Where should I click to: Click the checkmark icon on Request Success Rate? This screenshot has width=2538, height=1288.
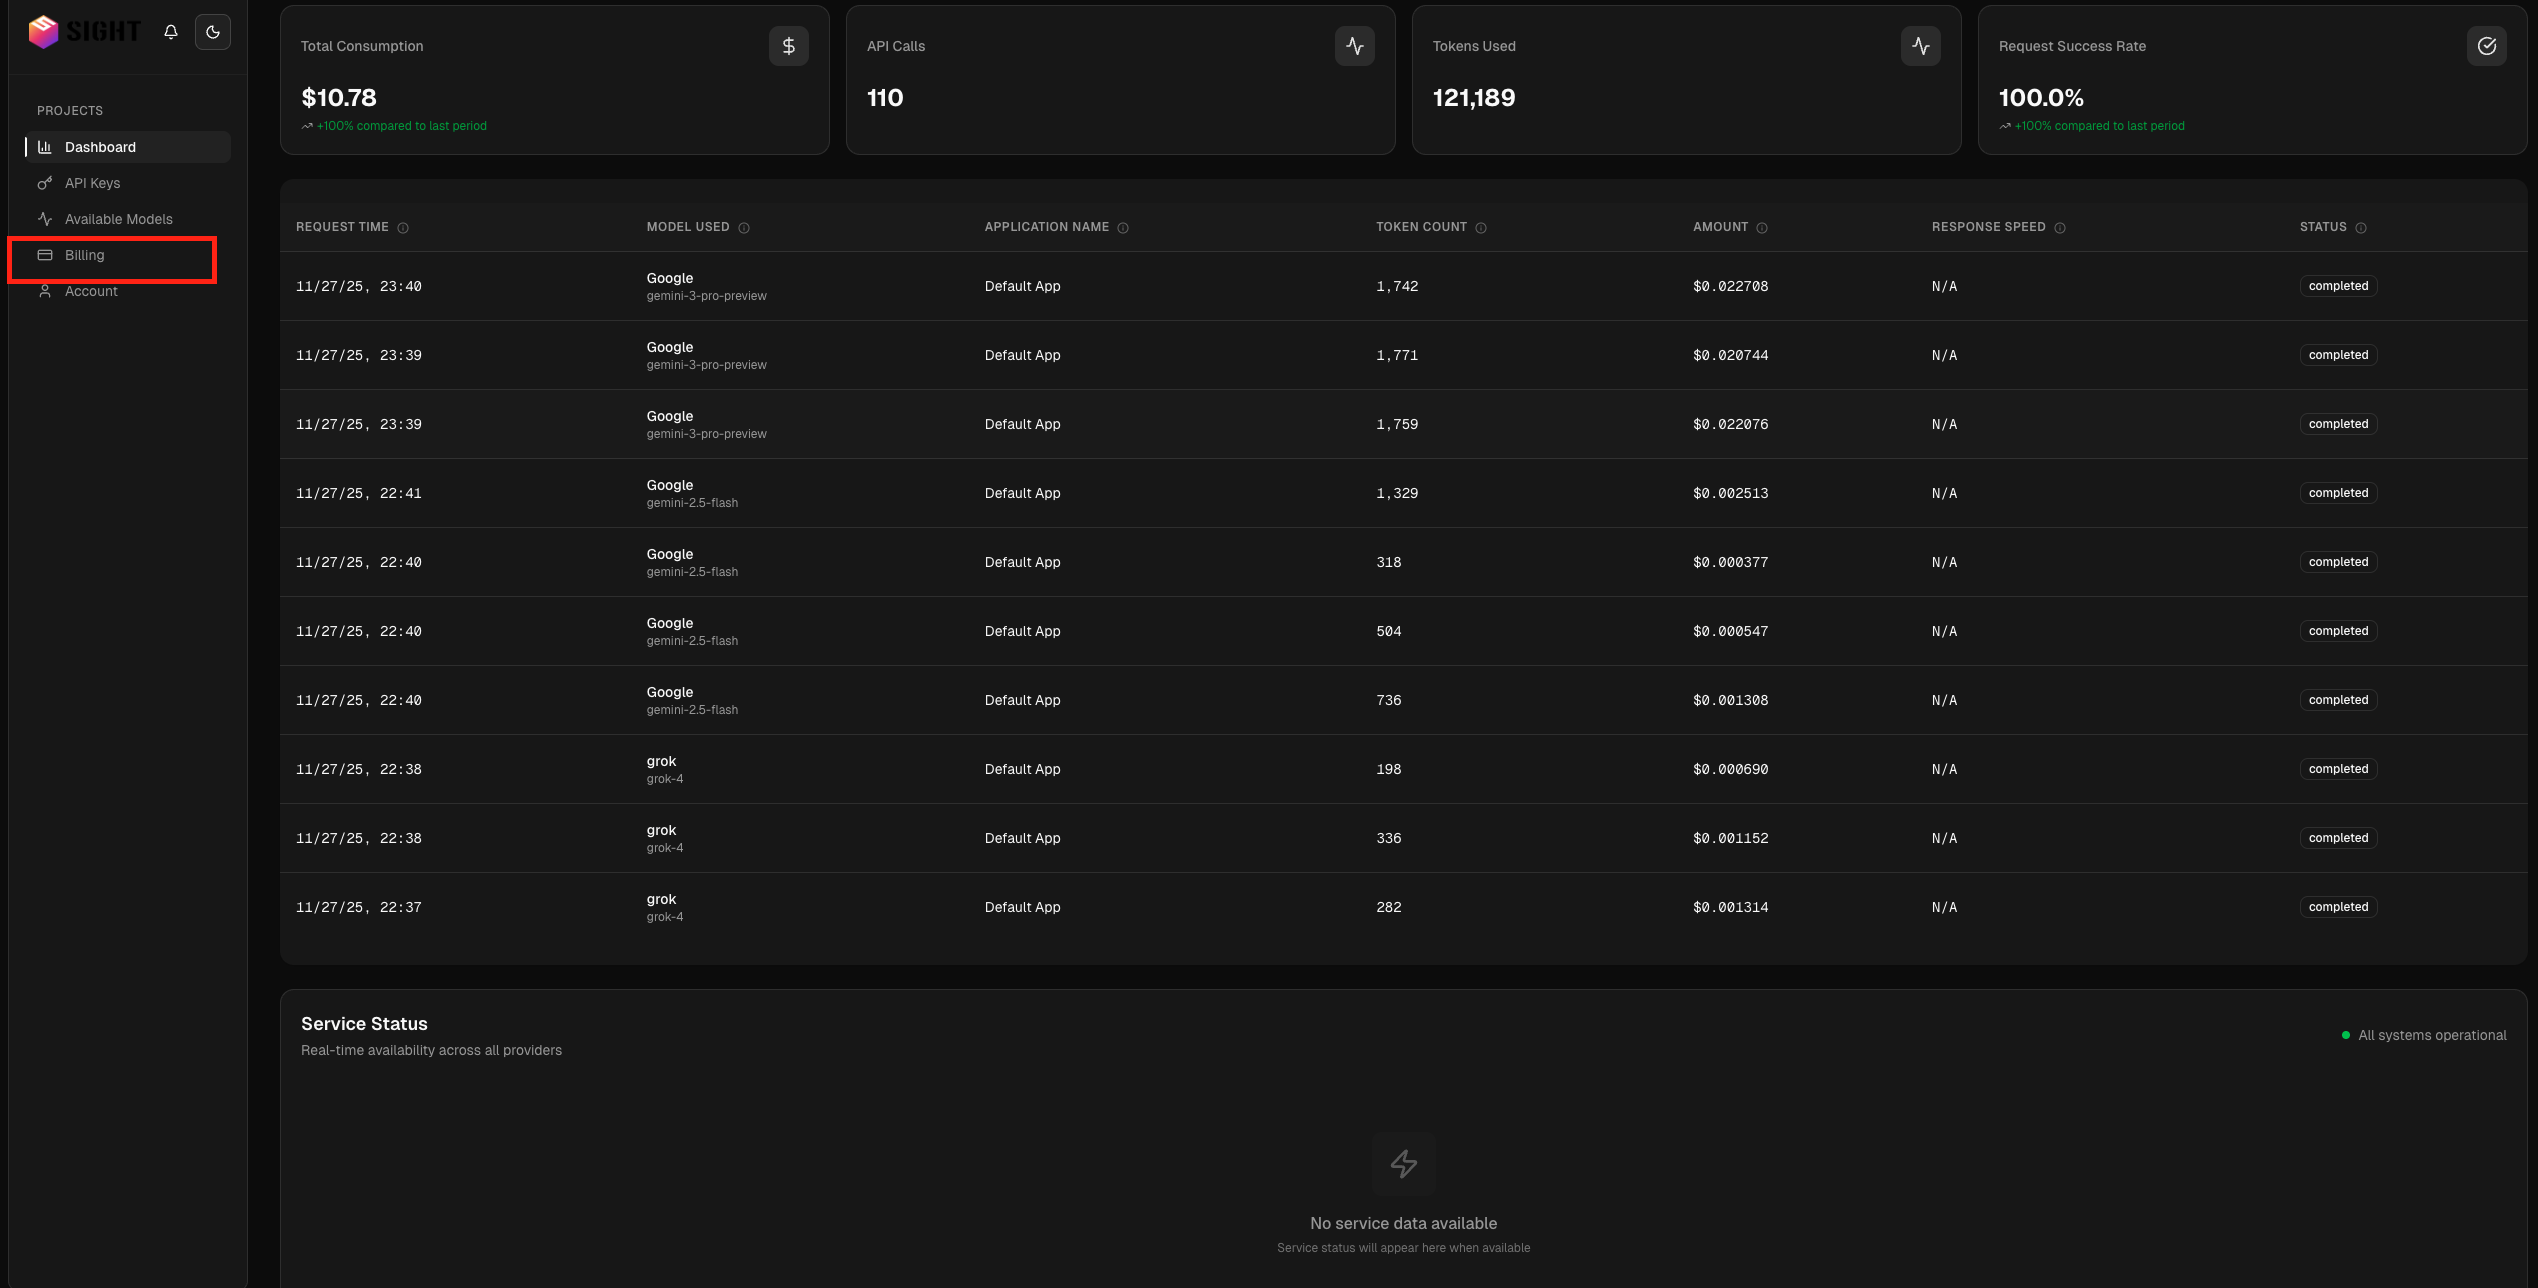pos(2486,46)
